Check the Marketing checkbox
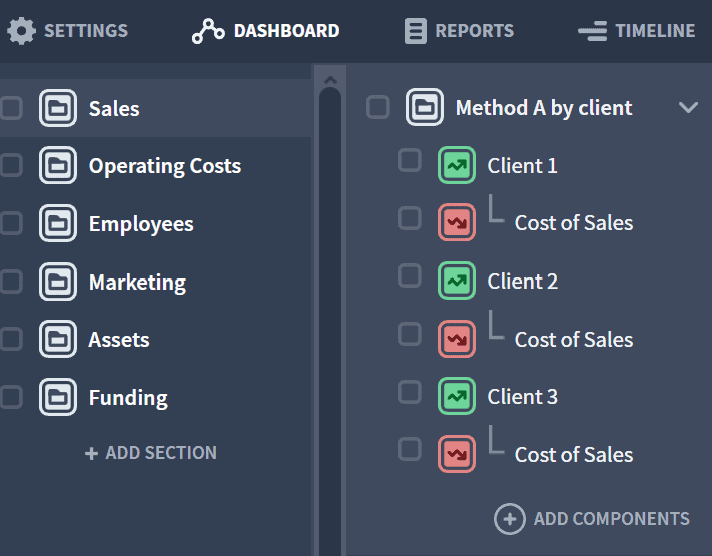This screenshot has height=556, width=712. tap(11, 282)
